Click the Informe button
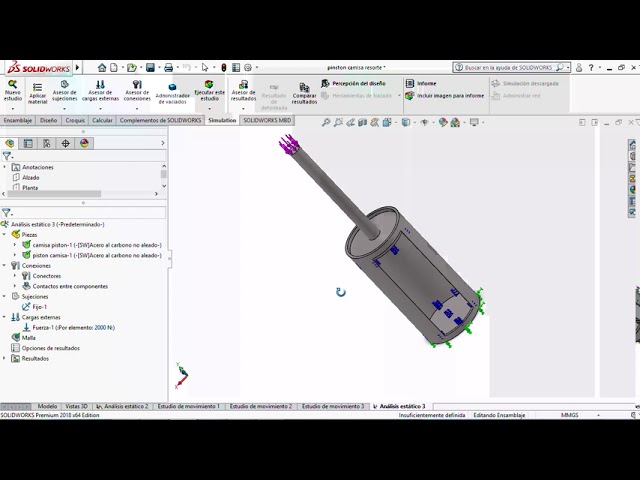Screen dimensions: 640x480 [421, 84]
